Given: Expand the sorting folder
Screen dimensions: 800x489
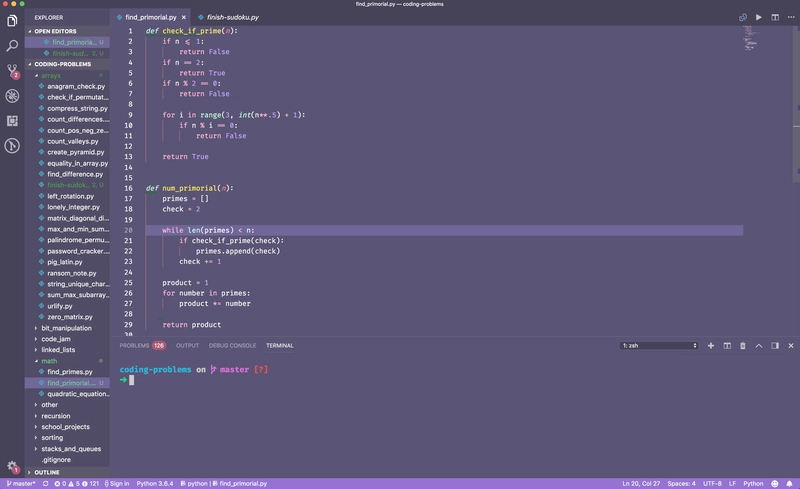Looking at the screenshot, I should (67, 438).
